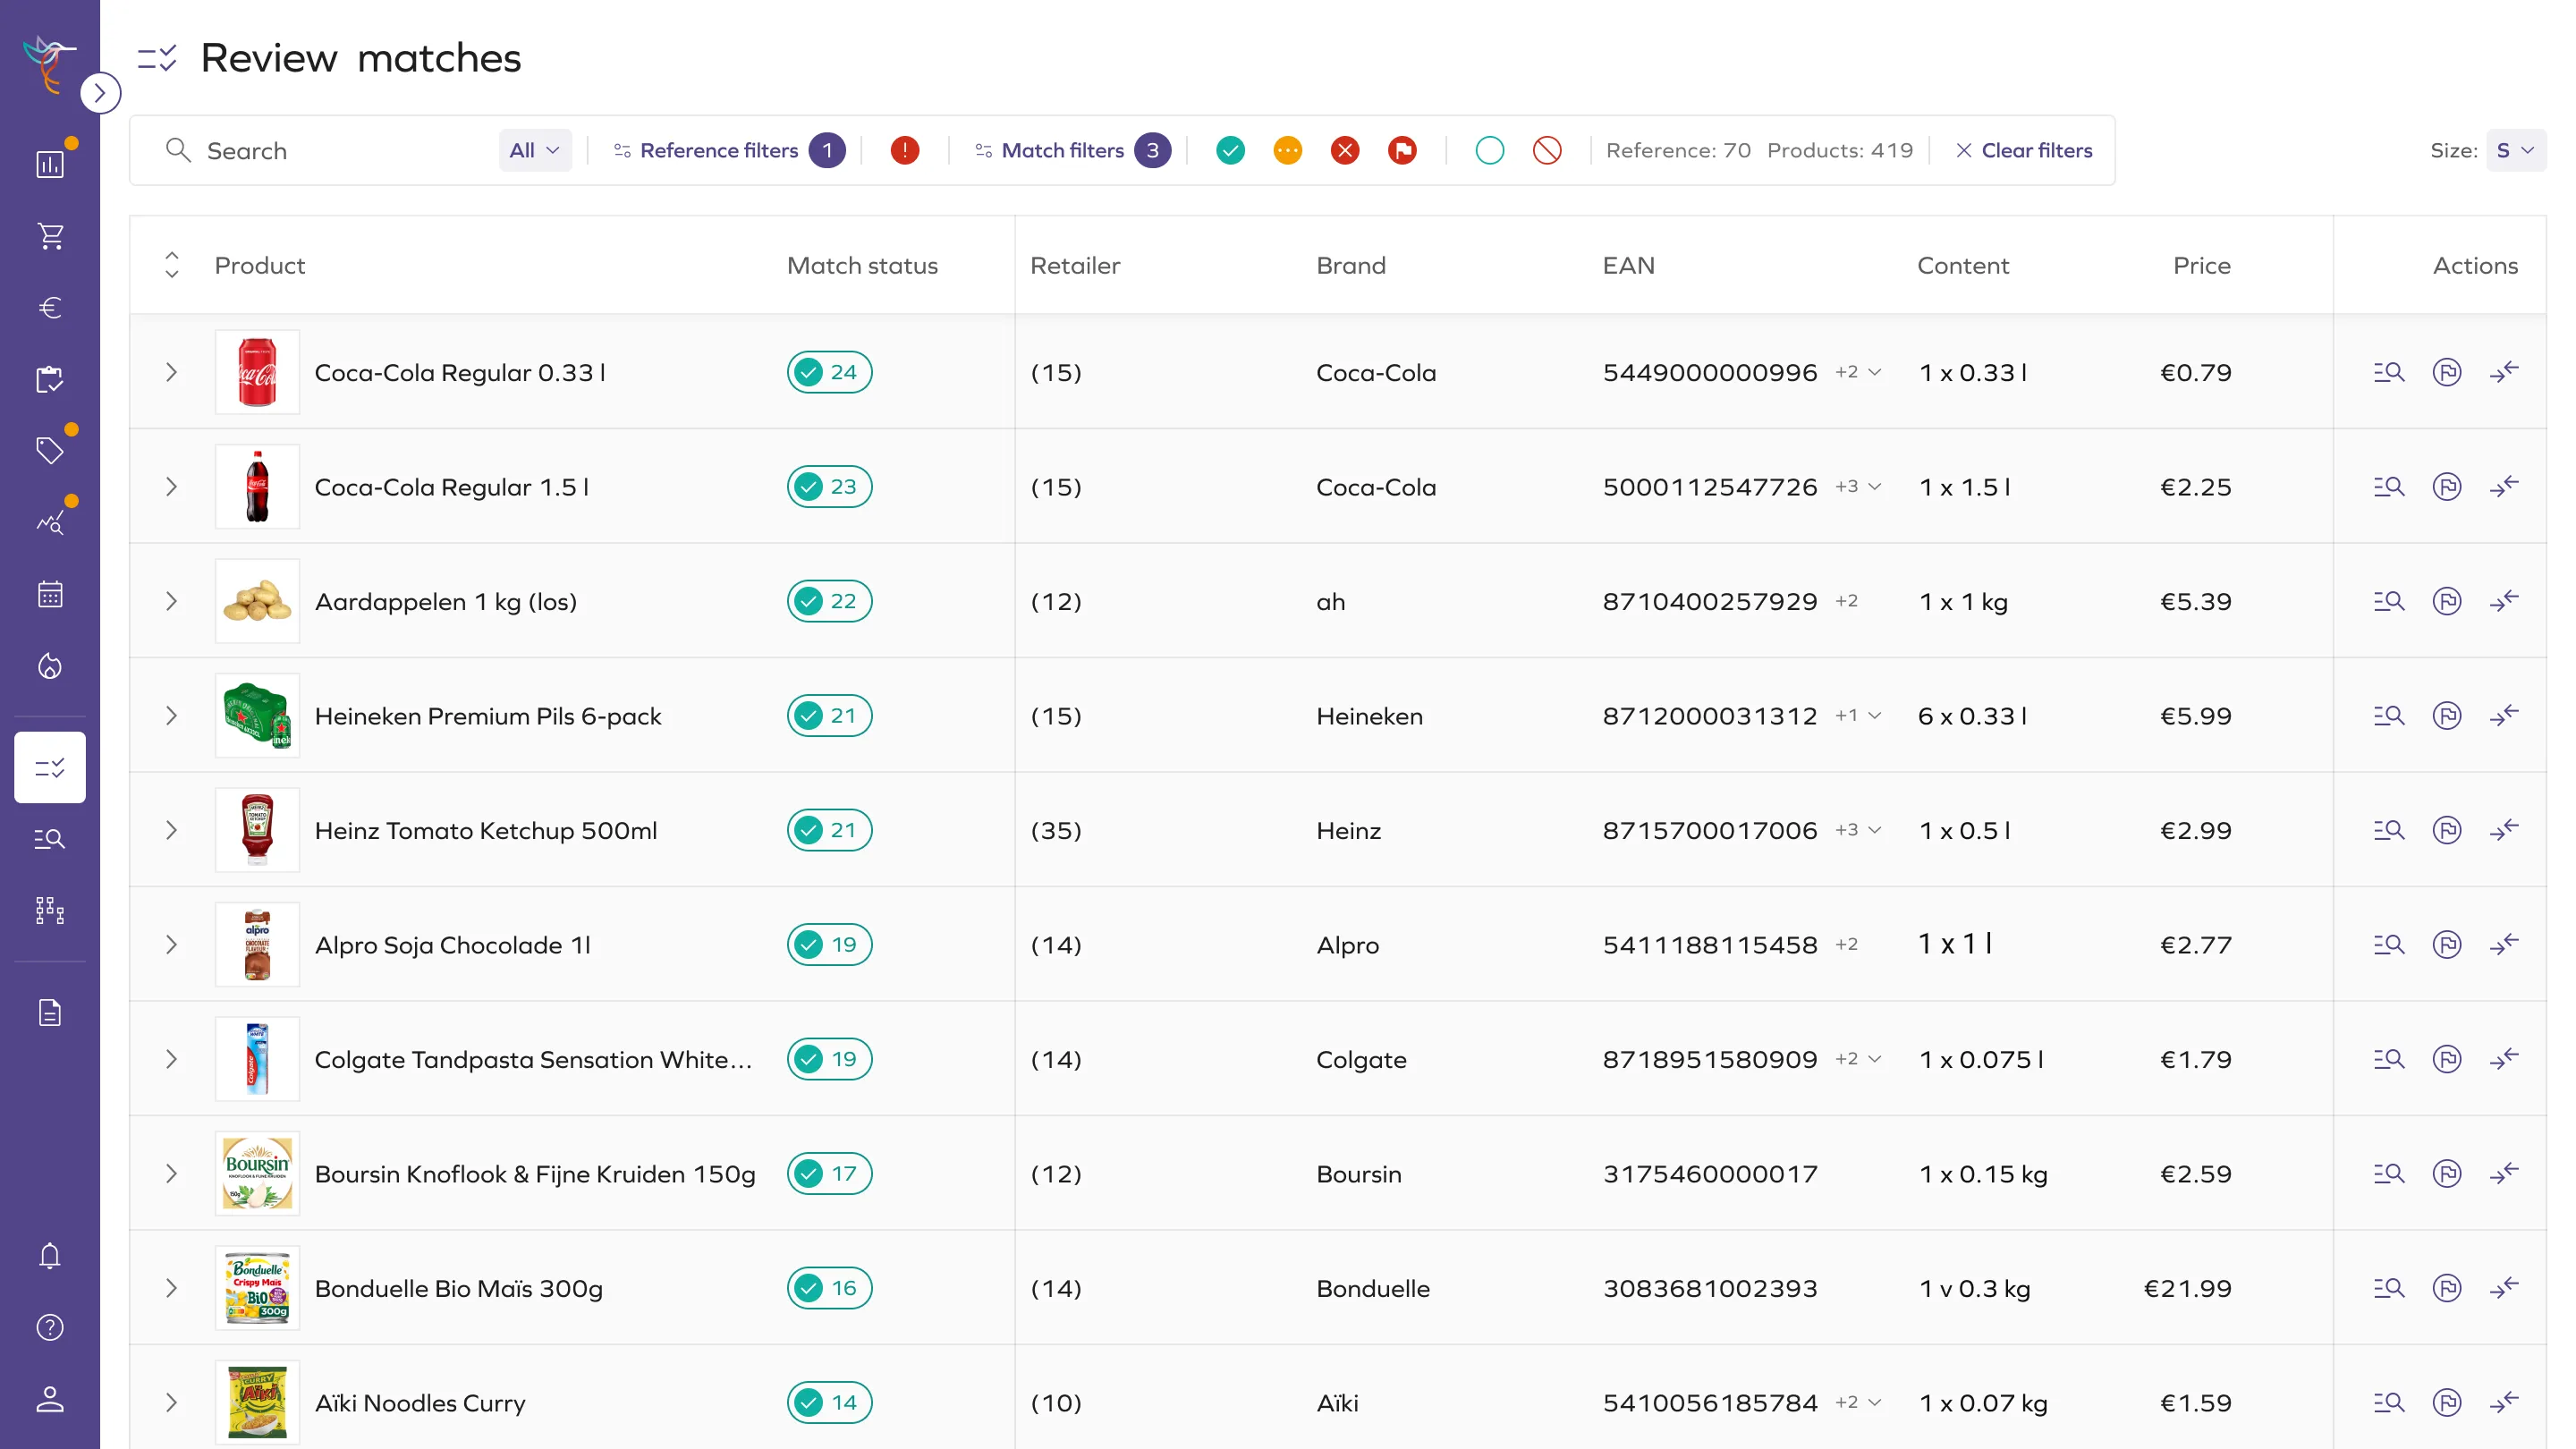Toggle the red rejected match filter
Viewport: 2576px width, 1449px height.
point(1345,151)
